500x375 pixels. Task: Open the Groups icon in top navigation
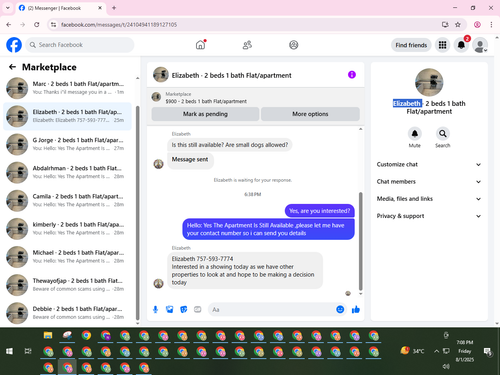(293, 45)
